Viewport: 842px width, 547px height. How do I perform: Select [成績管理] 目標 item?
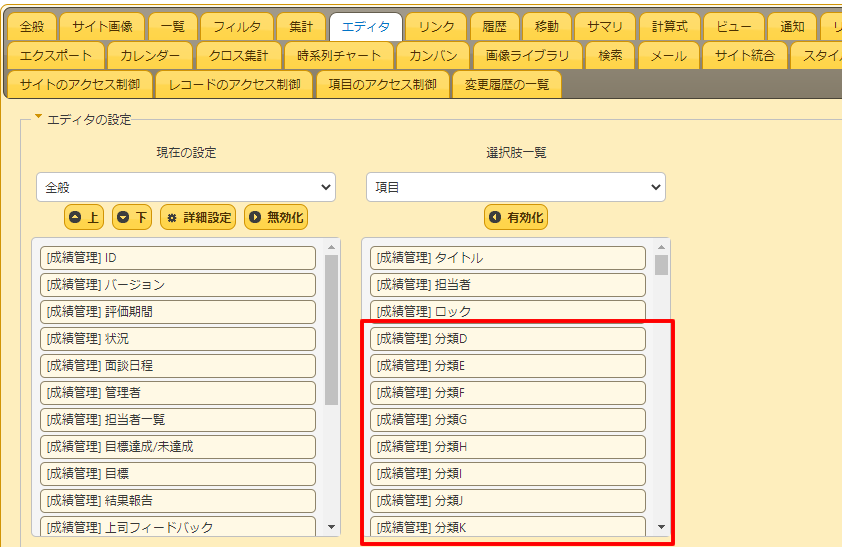click(178, 474)
